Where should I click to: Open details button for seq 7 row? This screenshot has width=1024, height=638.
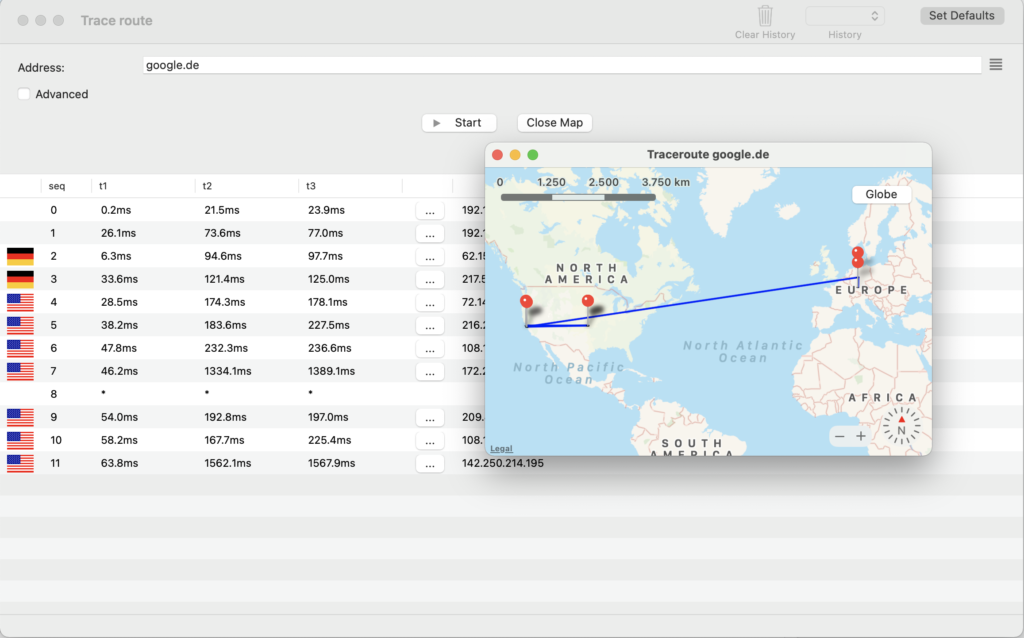[x=430, y=372]
